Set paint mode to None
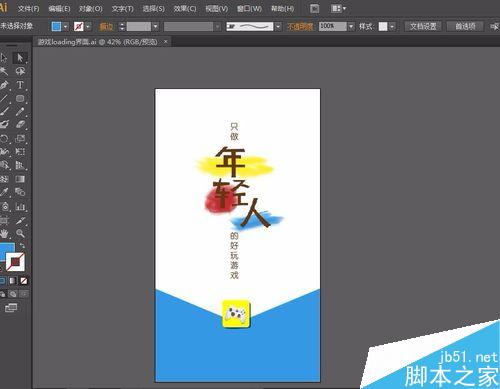 [x=24, y=281]
